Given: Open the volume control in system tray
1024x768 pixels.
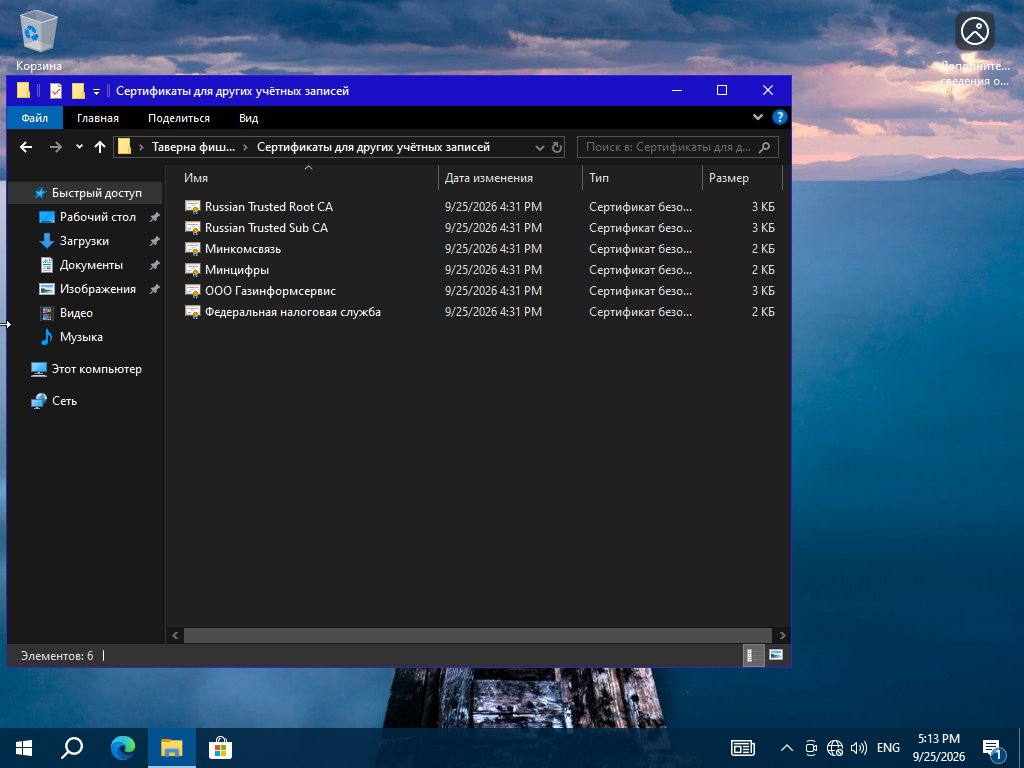Looking at the screenshot, I should (859, 748).
